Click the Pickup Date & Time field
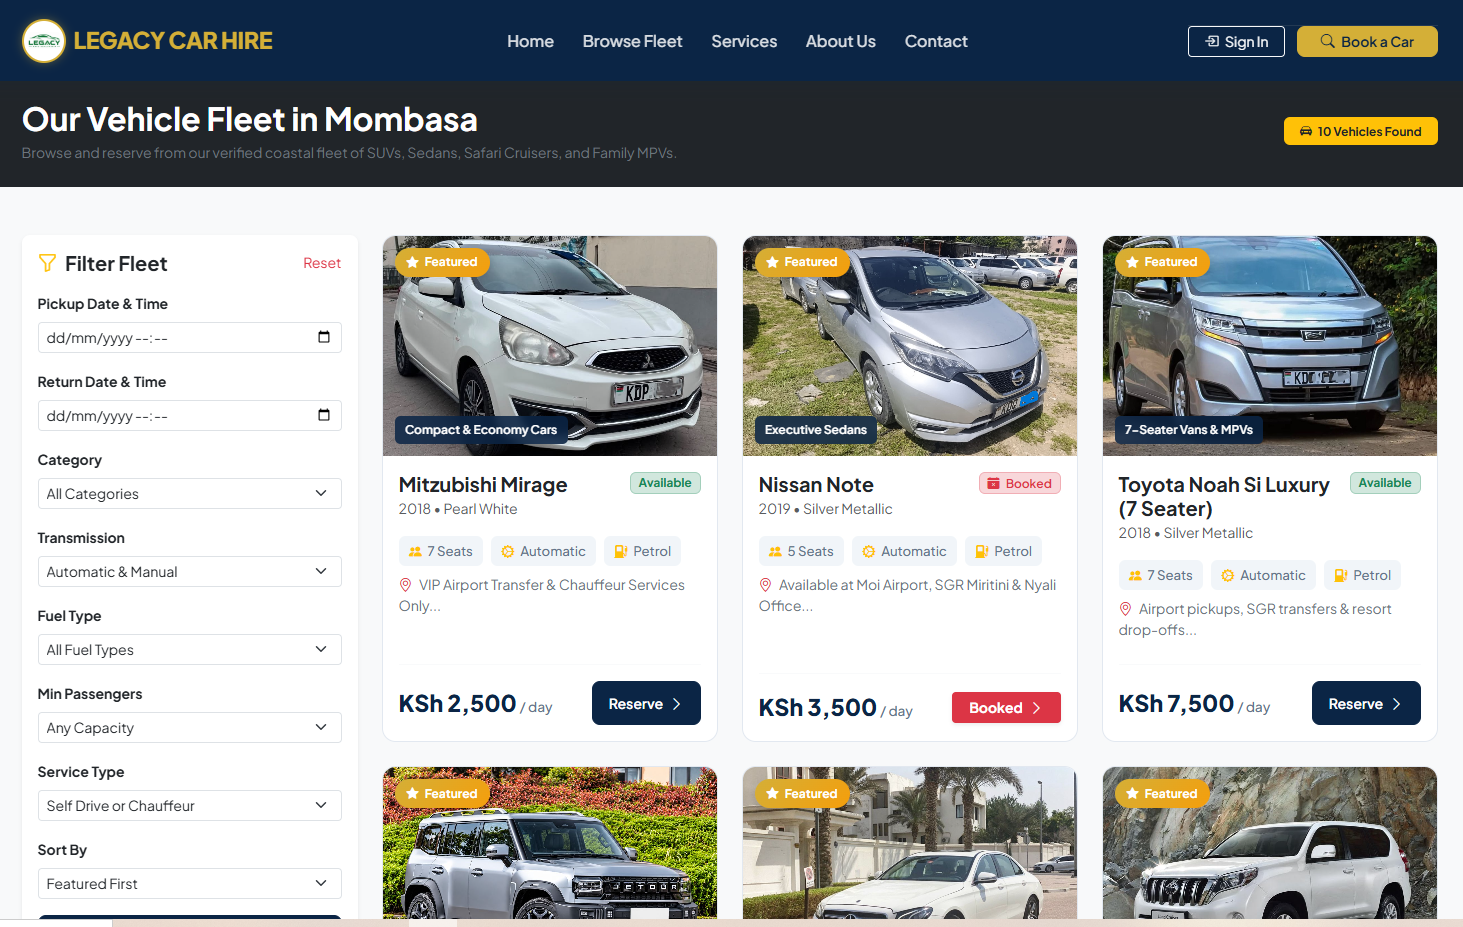The height and width of the screenshot is (927, 1463). point(190,338)
